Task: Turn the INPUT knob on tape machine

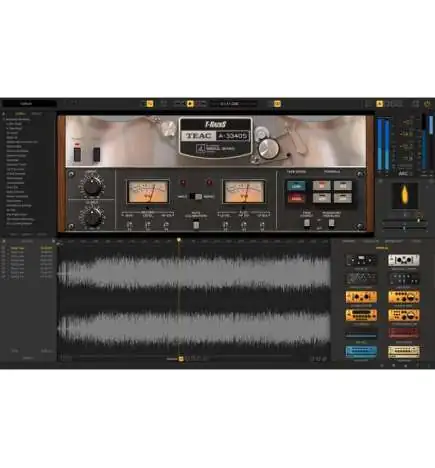Action: pos(92,186)
